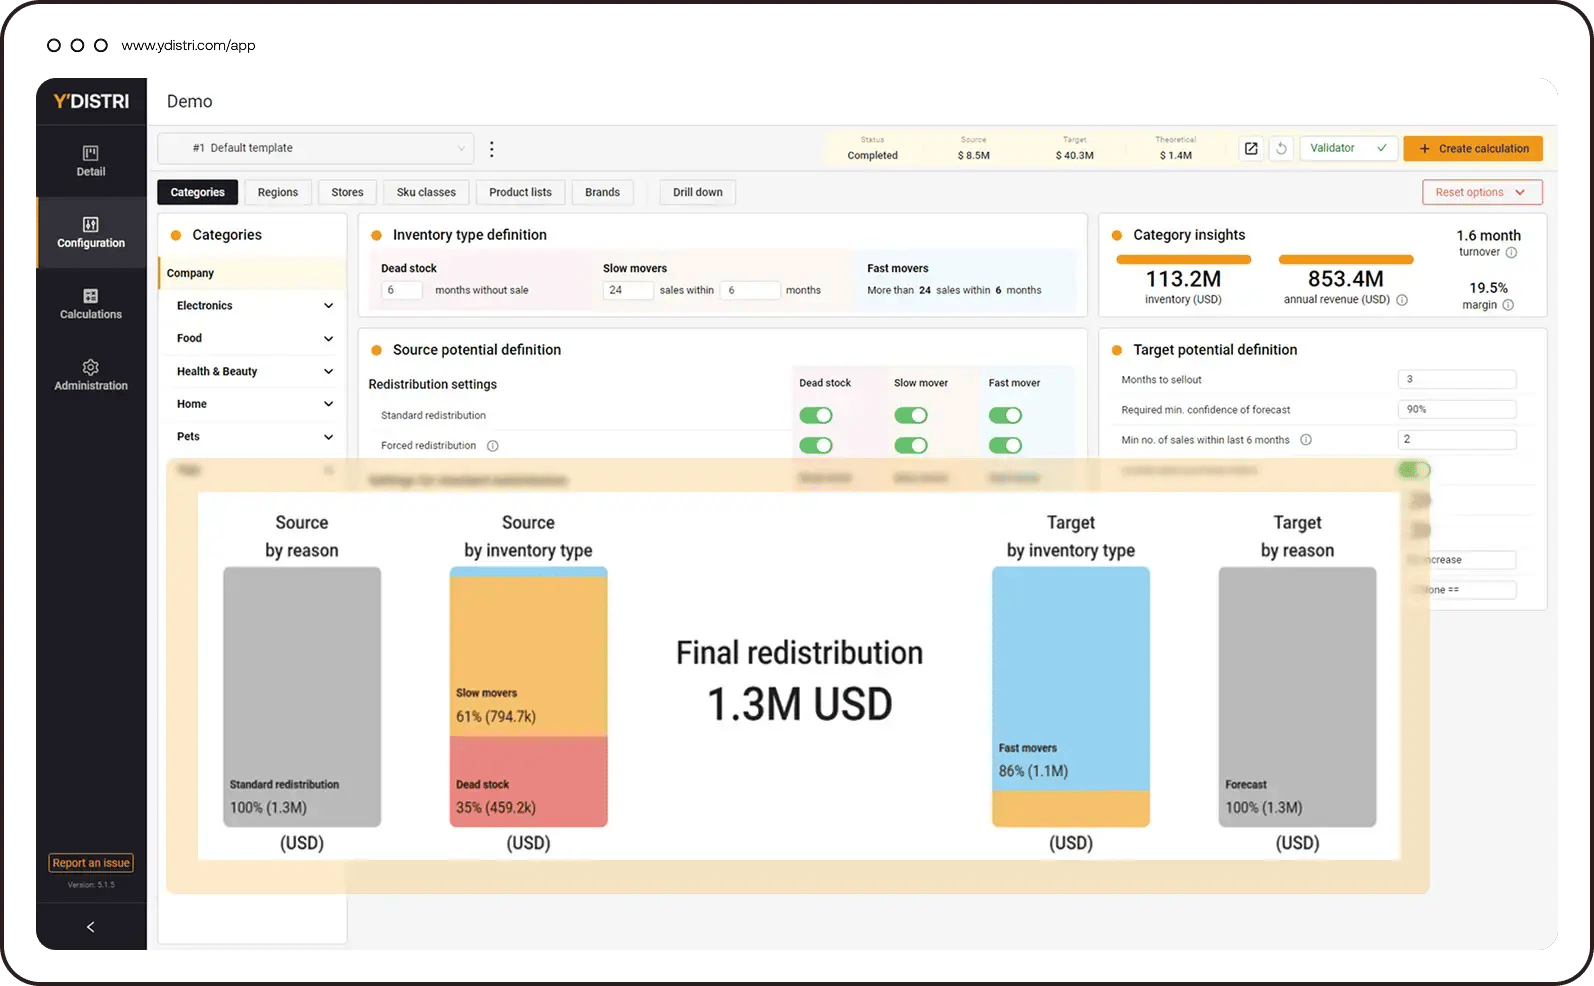Open the Default template dropdown
The width and height of the screenshot is (1594, 986).
click(316, 148)
